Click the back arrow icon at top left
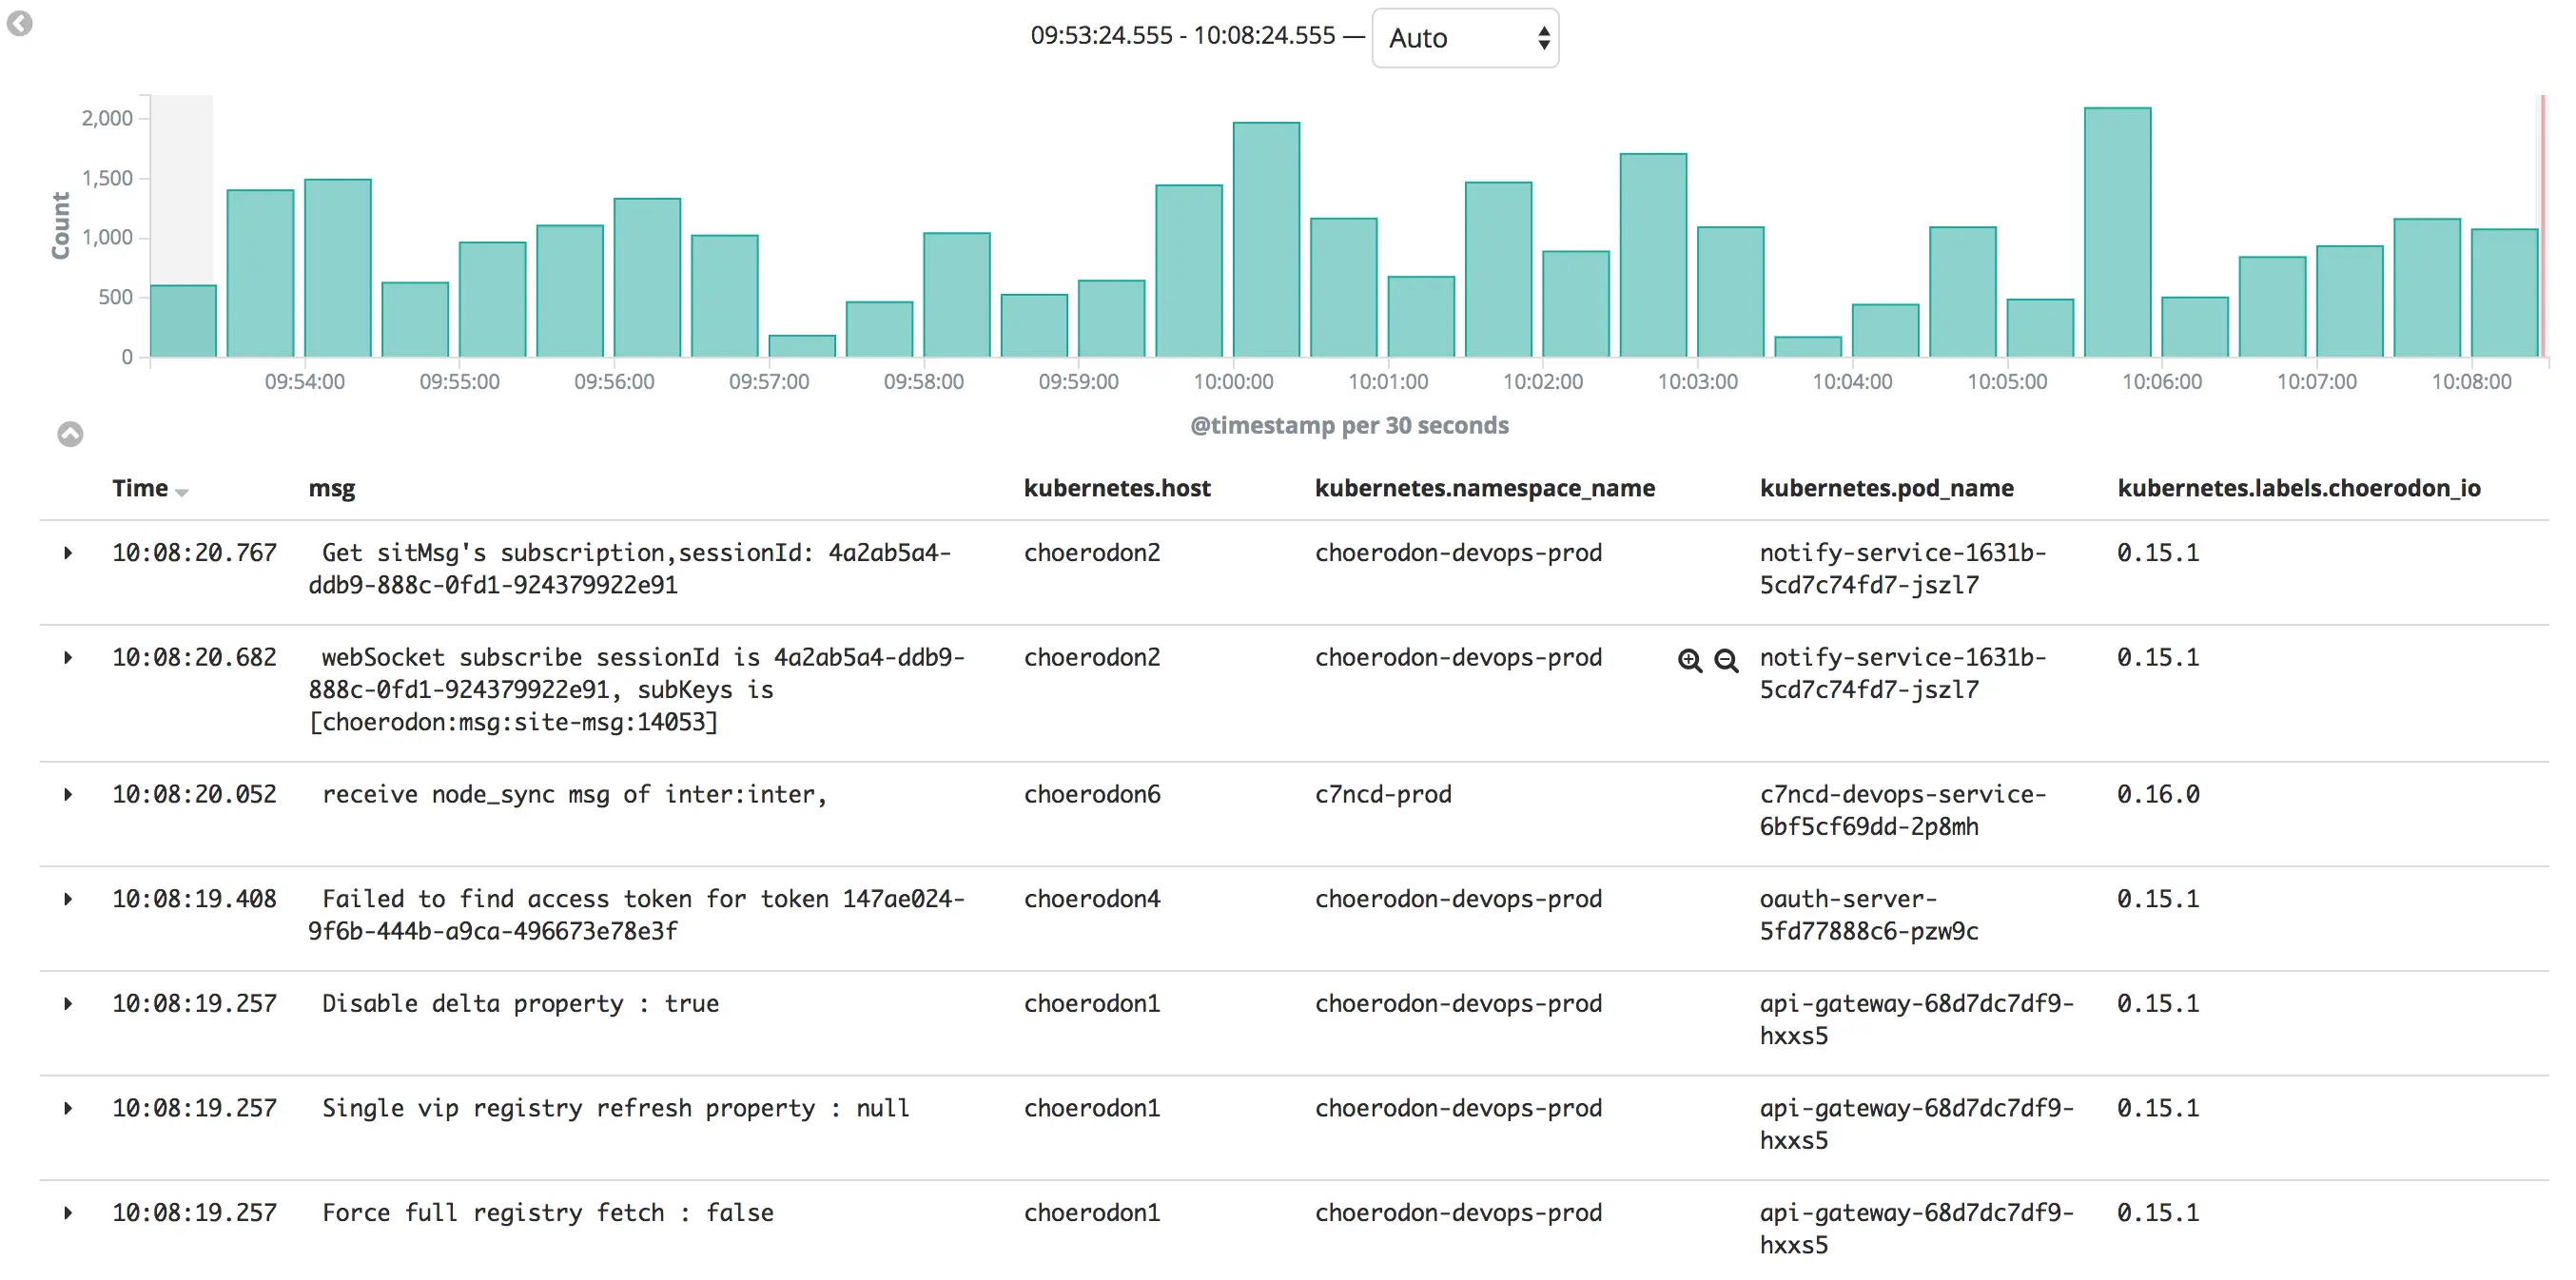Viewport: 2576px width, 1280px height. (20, 23)
